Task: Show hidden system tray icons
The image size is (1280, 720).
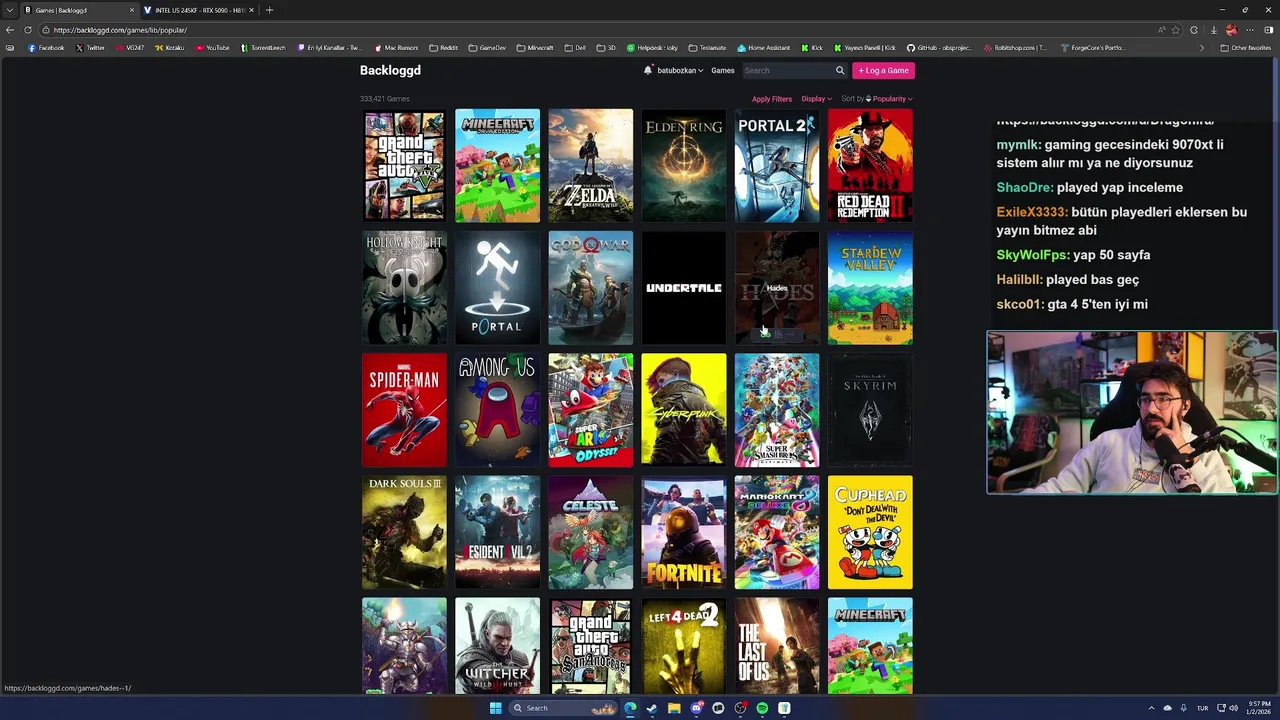Action: point(1151,708)
